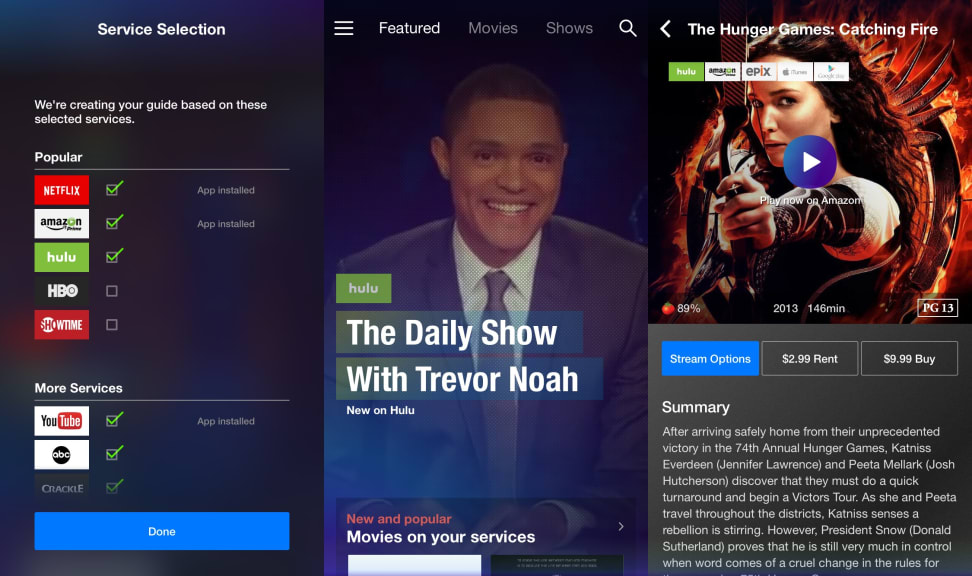Click the More Services section heading
Screen dimensions: 972x576
(x=79, y=388)
